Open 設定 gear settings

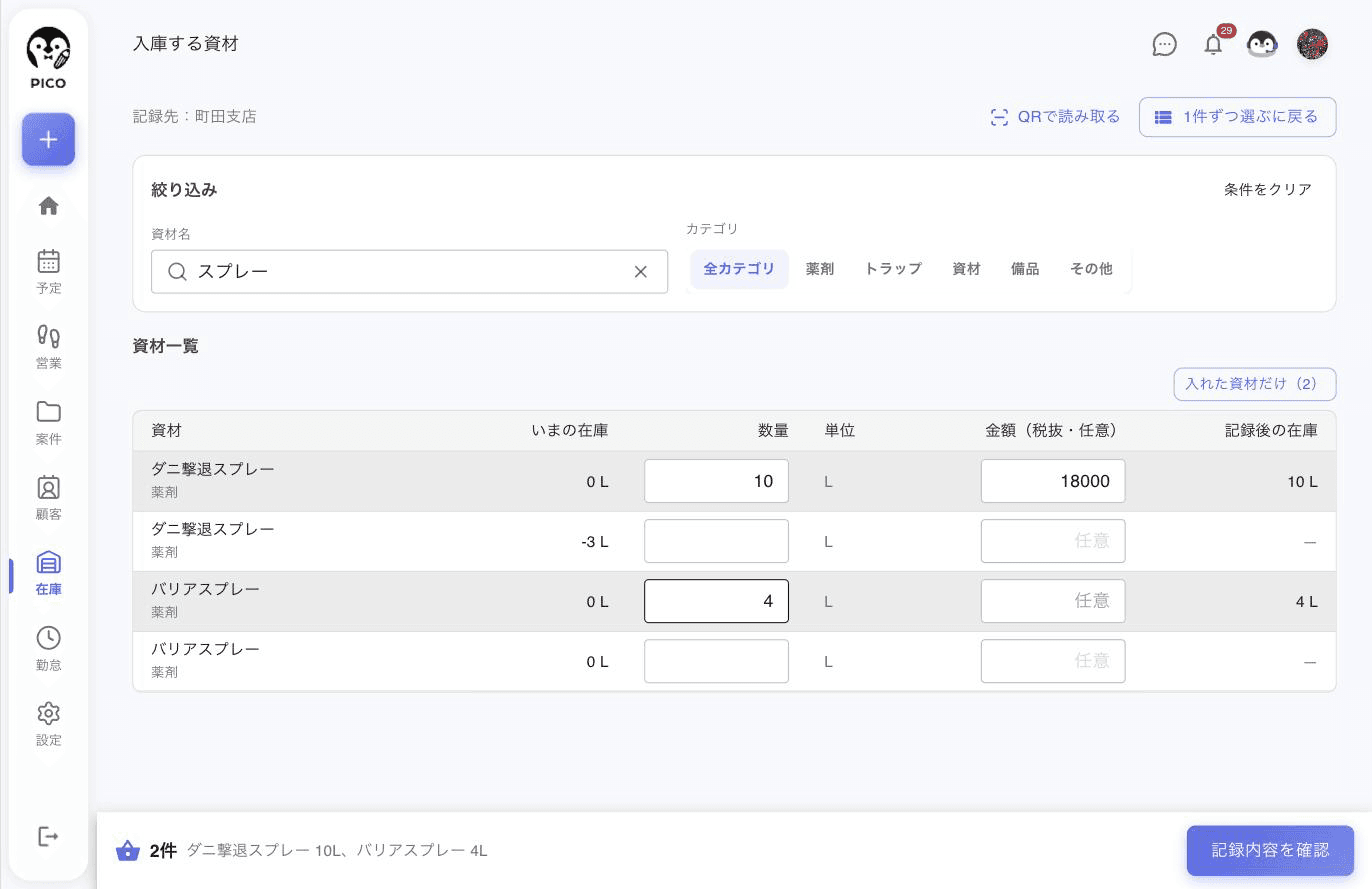click(48, 724)
